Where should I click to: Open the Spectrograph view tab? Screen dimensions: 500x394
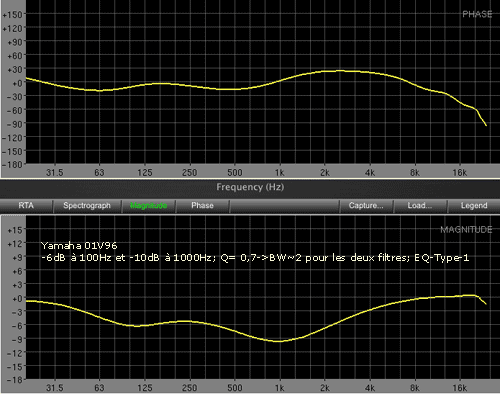coord(87,206)
